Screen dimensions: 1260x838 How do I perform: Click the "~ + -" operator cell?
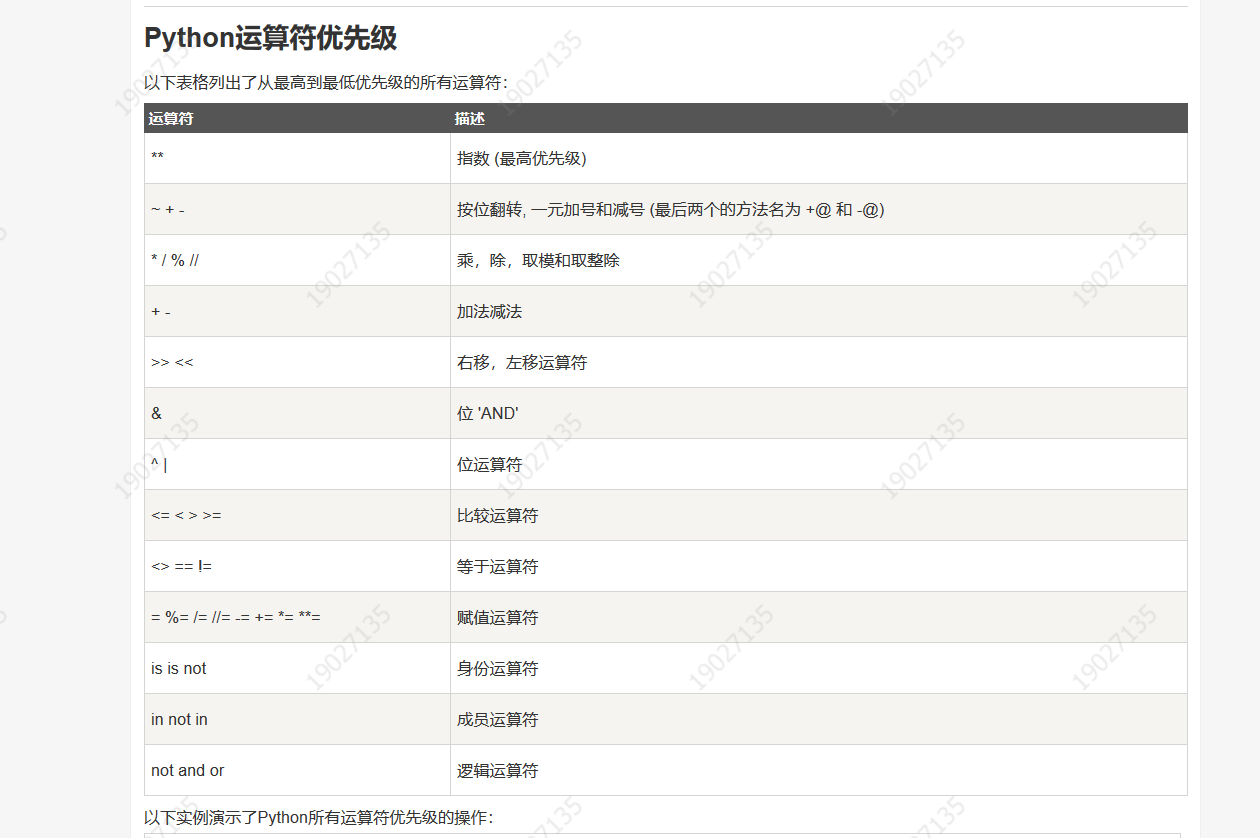297,209
